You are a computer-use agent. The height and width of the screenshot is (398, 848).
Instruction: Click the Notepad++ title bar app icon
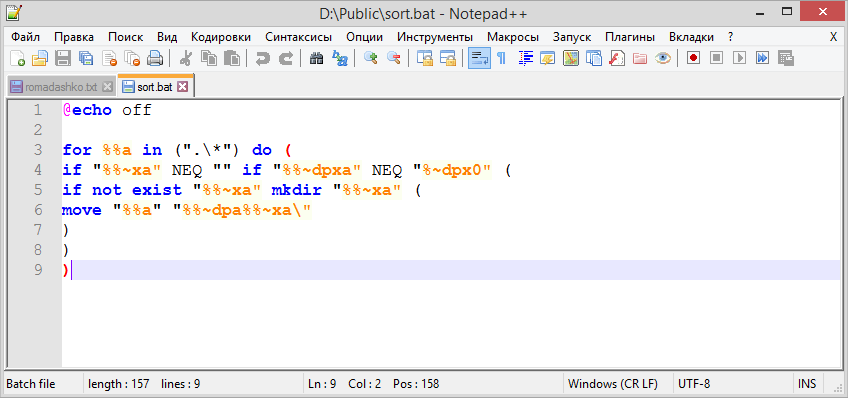[x=14, y=12]
